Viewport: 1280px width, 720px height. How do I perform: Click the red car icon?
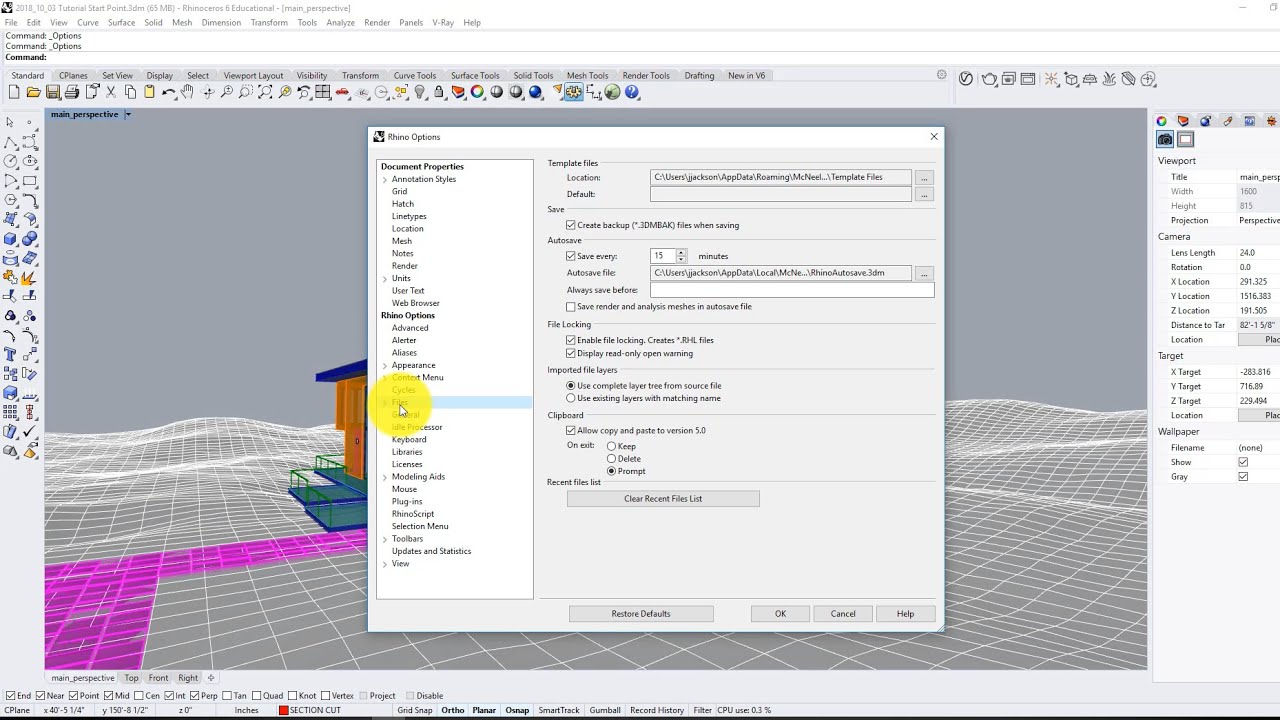pyautogui.click(x=342, y=92)
